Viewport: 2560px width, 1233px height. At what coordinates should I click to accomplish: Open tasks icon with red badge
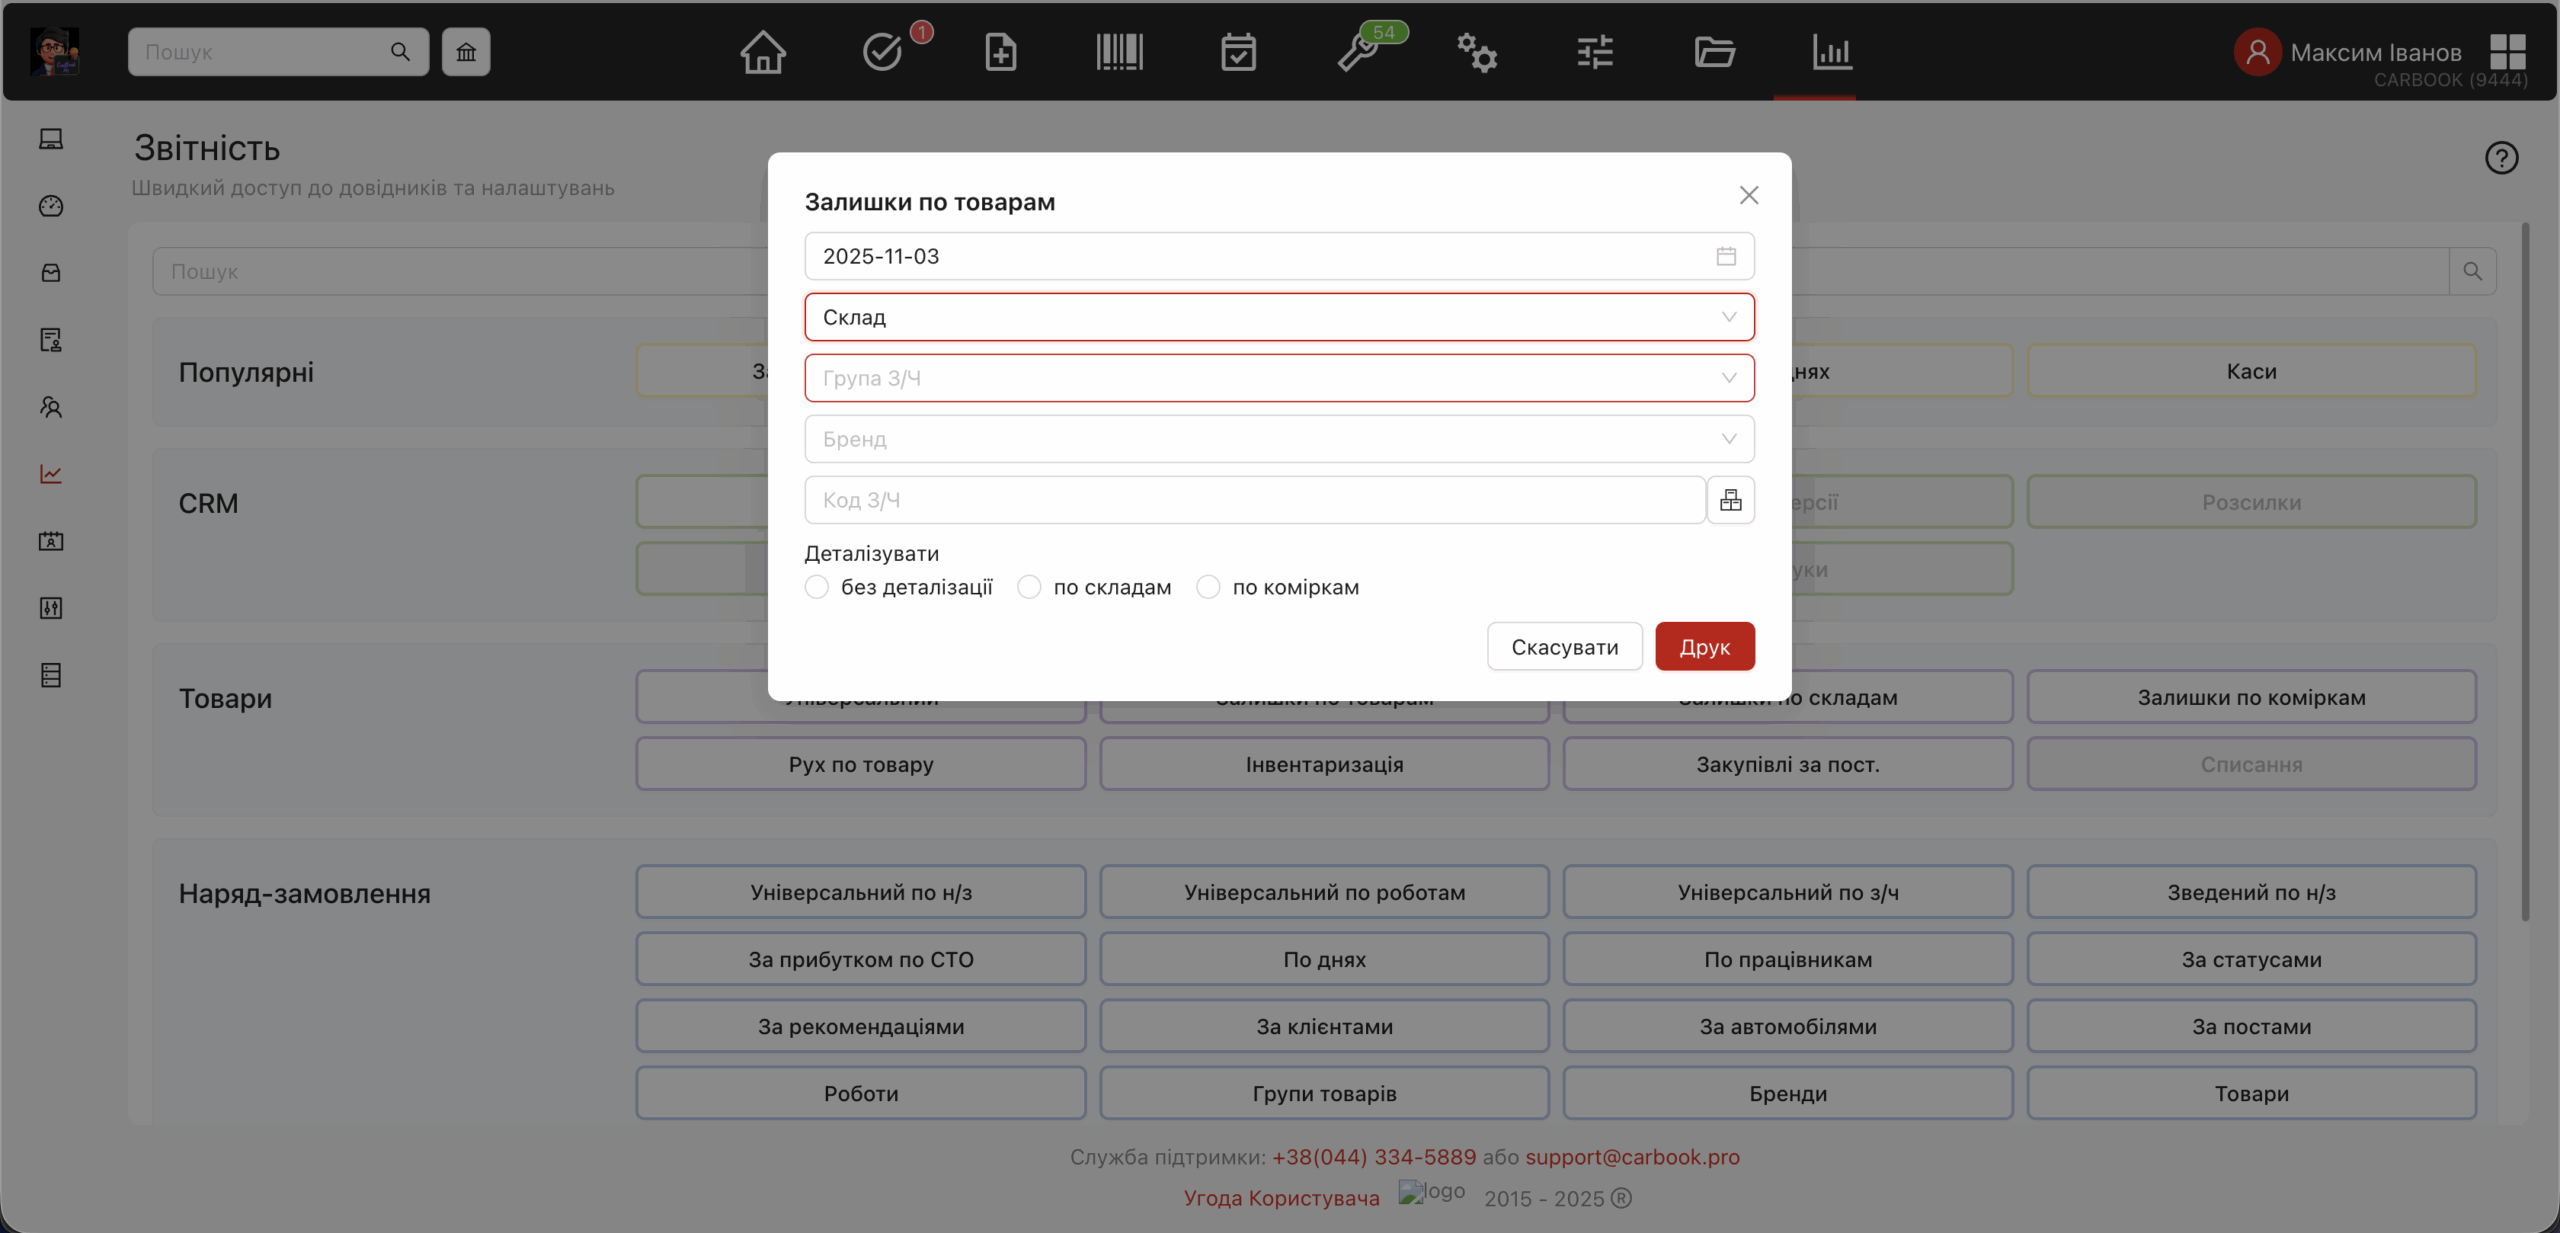881,52
